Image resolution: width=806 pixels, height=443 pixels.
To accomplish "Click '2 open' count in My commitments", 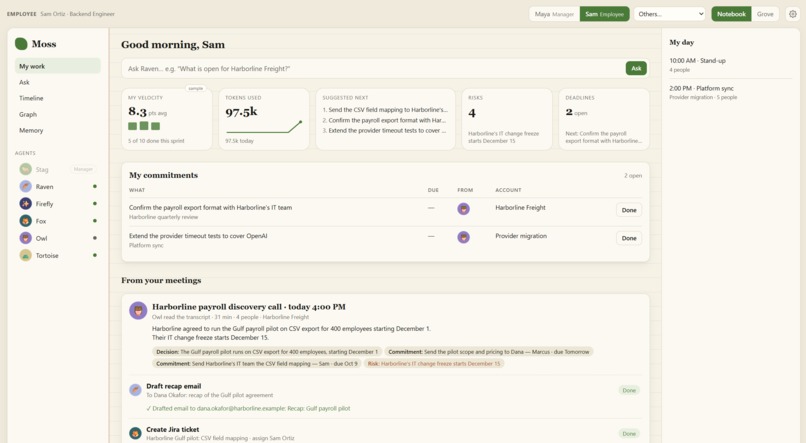I will pos(633,176).
